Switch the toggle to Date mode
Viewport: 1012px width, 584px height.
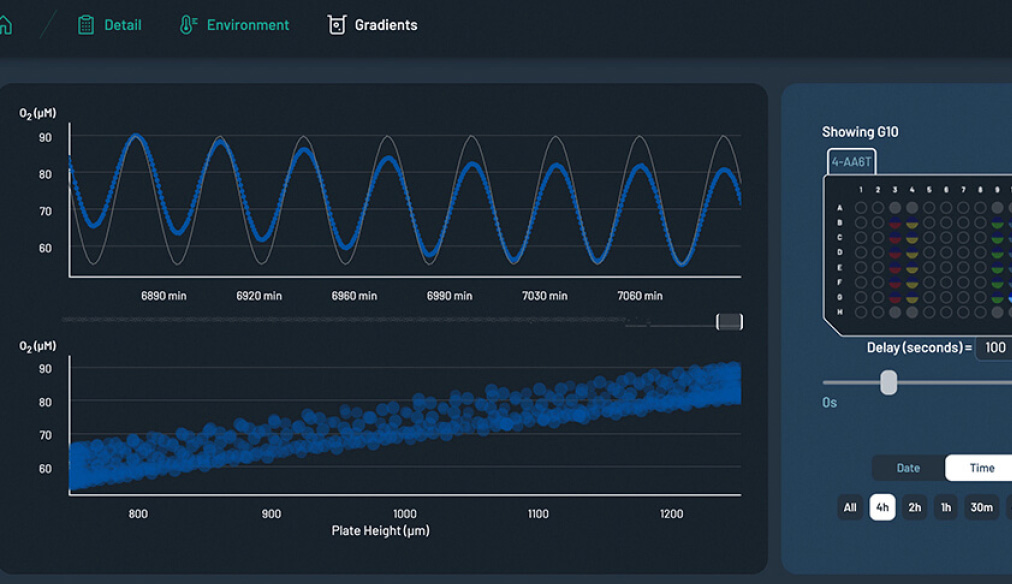(908, 468)
